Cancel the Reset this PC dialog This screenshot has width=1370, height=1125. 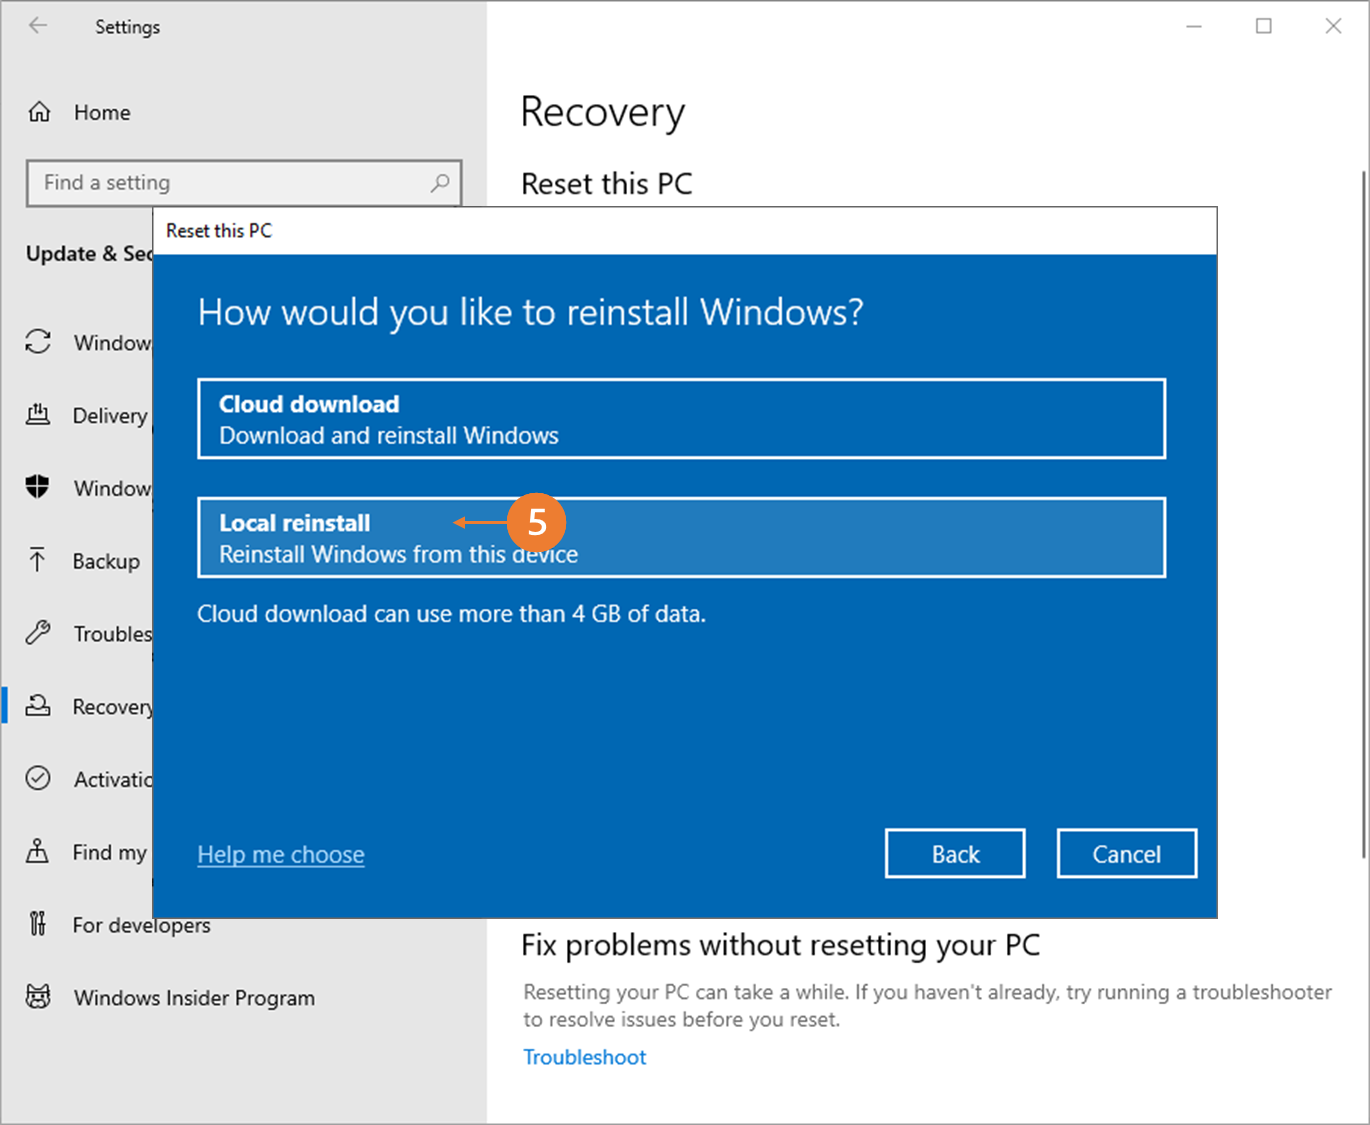pos(1127,854)
